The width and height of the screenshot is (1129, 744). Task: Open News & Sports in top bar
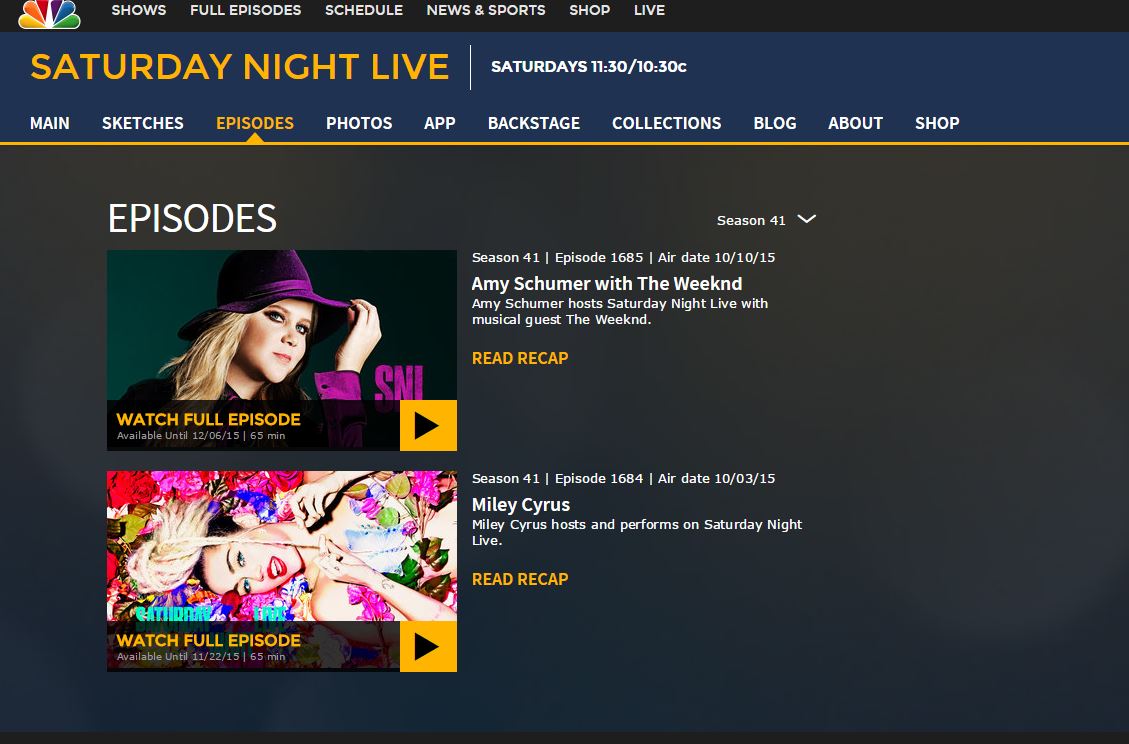click(x=486, y=10)
